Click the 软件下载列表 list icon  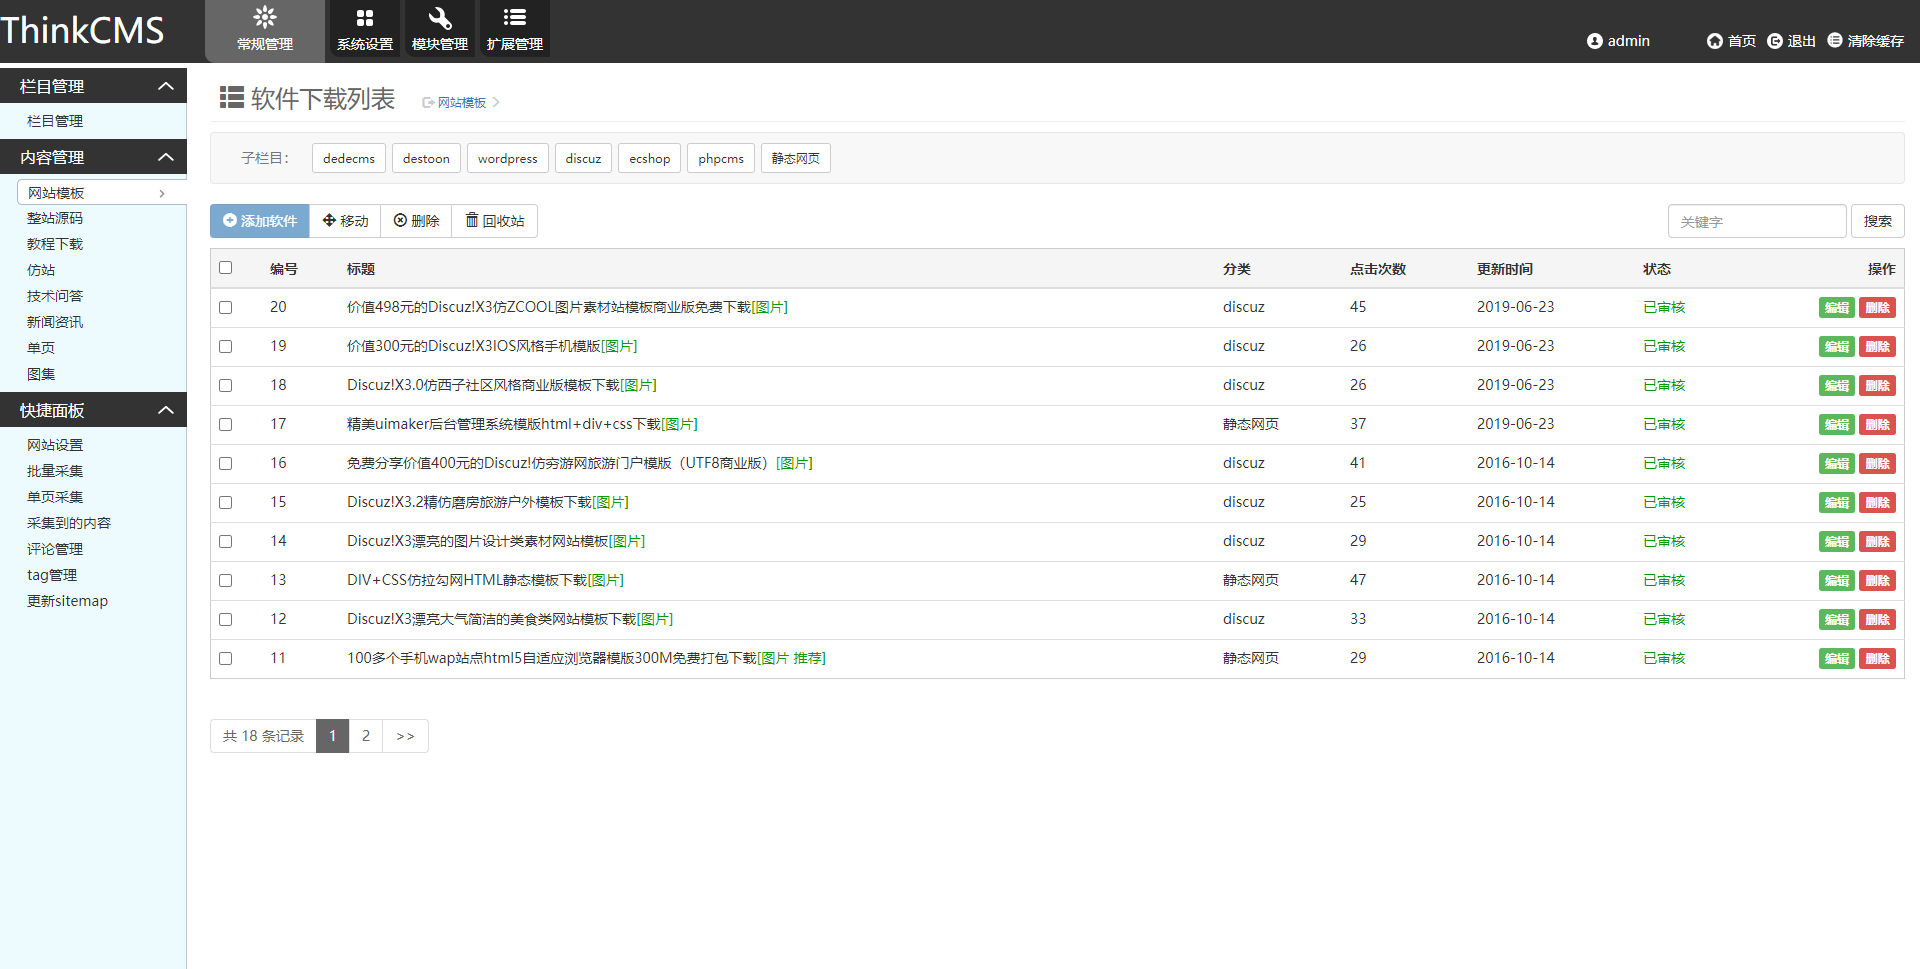(232, 97)
